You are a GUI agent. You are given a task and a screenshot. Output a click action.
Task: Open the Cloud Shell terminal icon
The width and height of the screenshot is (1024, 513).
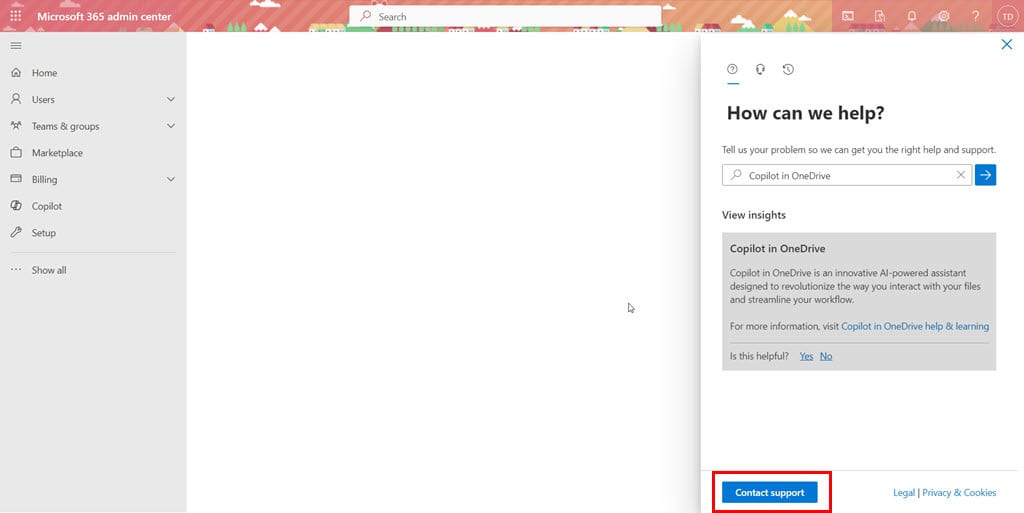[x=848, y=16]
